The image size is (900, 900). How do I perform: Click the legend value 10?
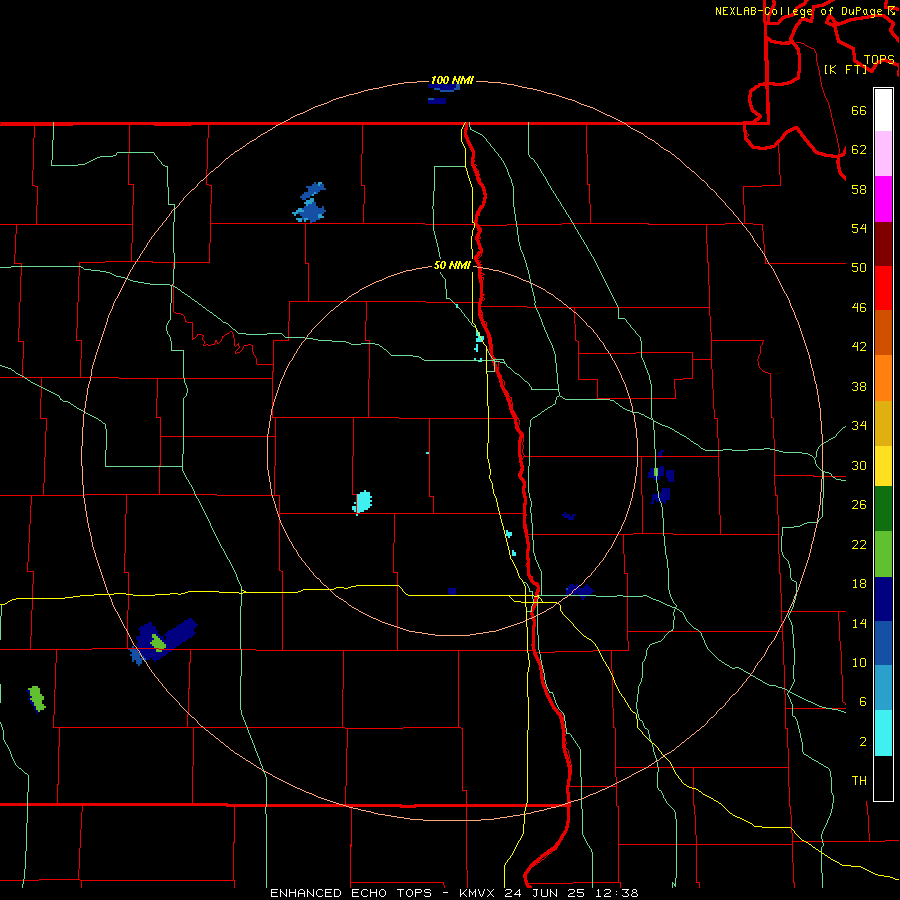[859, 663]
